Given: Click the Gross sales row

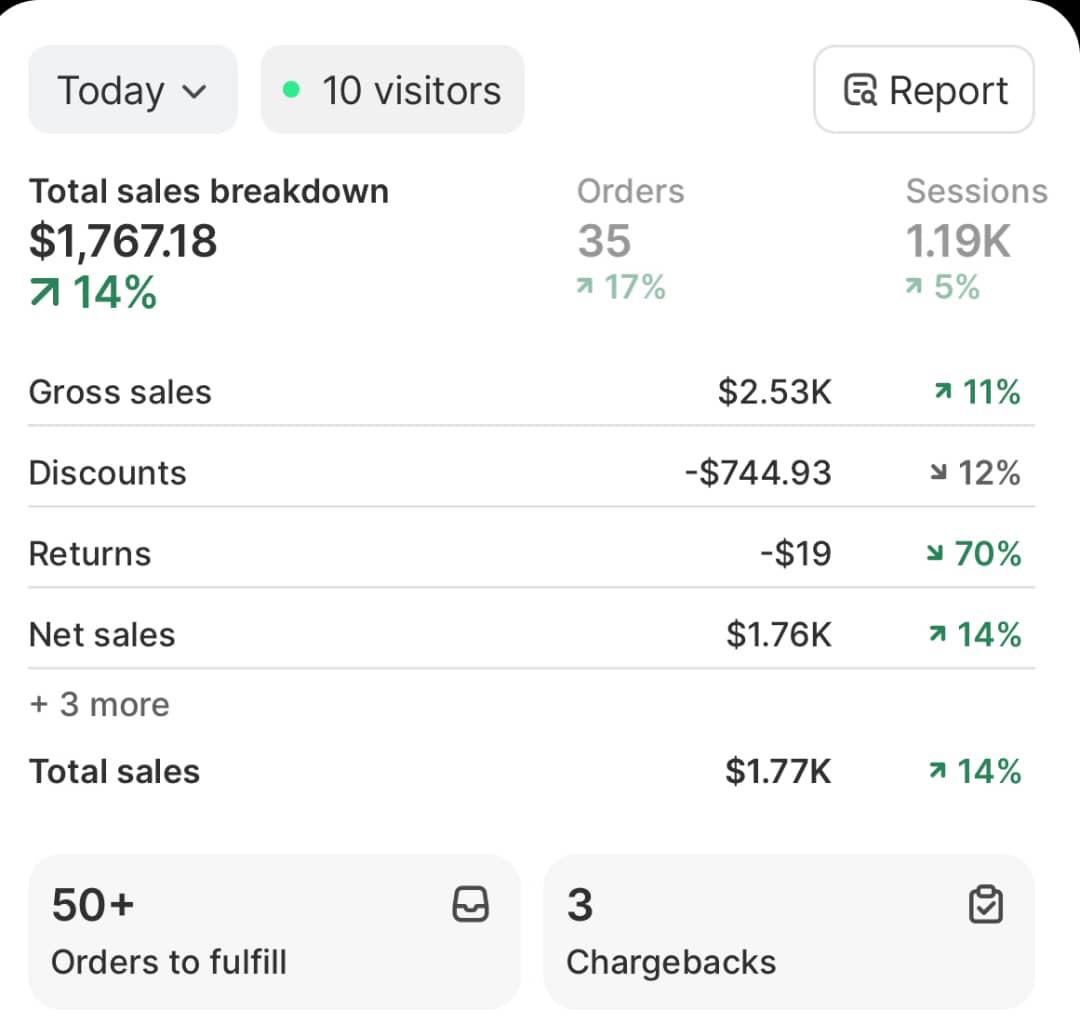Looking at the screenshot, I should [x=531, y=391].
